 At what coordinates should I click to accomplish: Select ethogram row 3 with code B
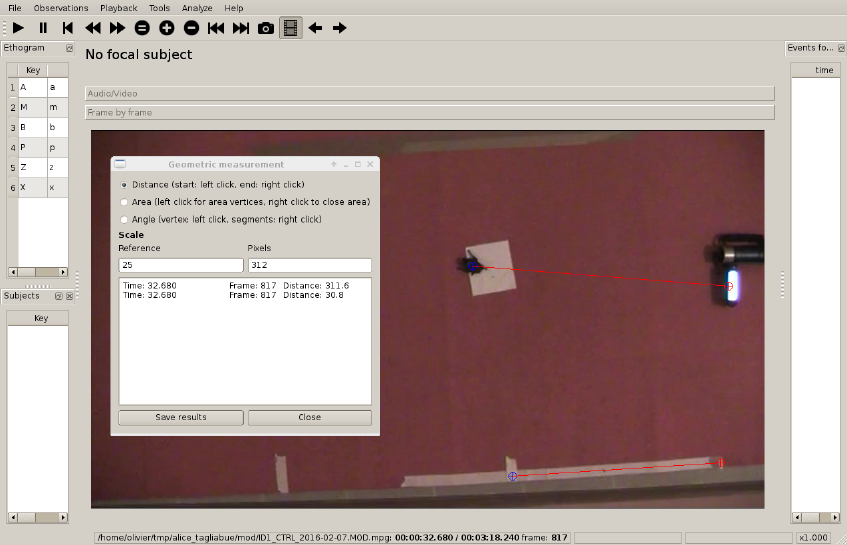38,127
